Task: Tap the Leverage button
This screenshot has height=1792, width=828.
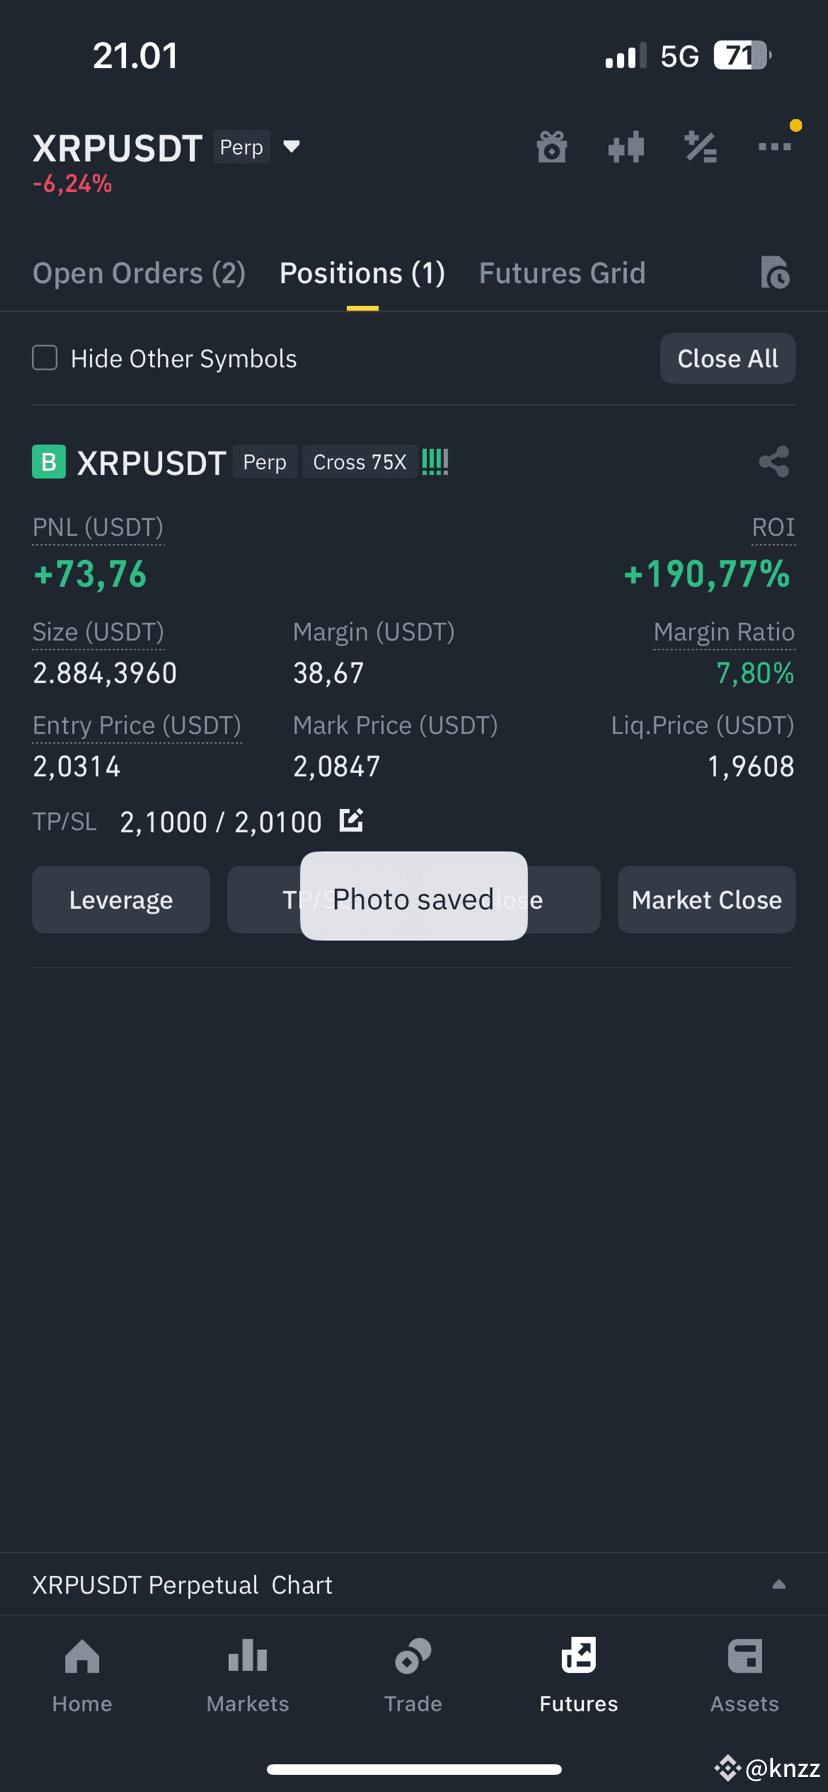Action: 121,900
